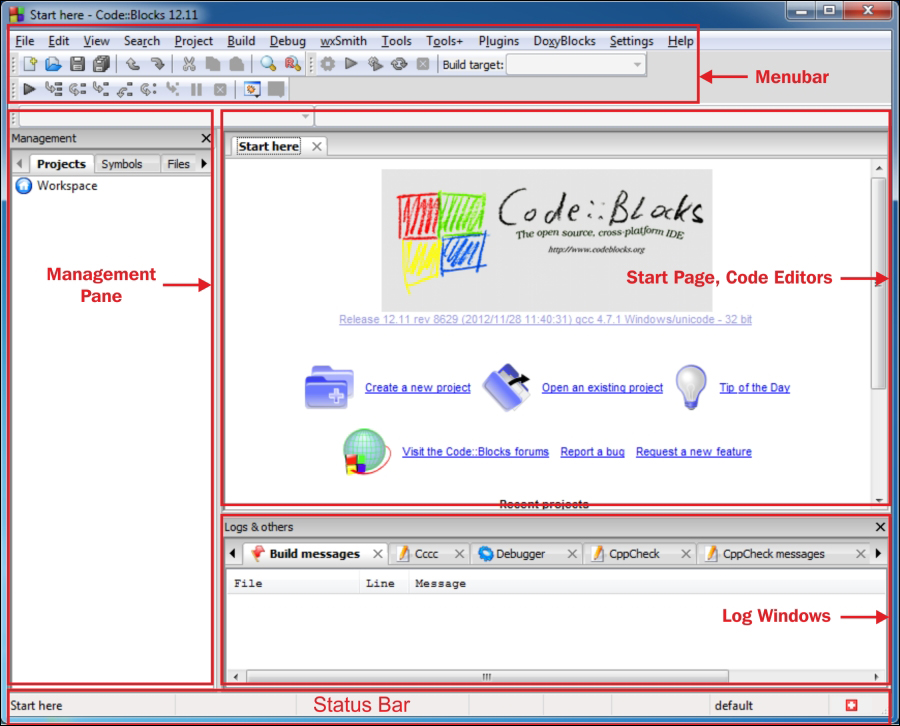Click the Create a new project link
The width and height of the screenshot is (900, 726).
[x=418, y=387]
